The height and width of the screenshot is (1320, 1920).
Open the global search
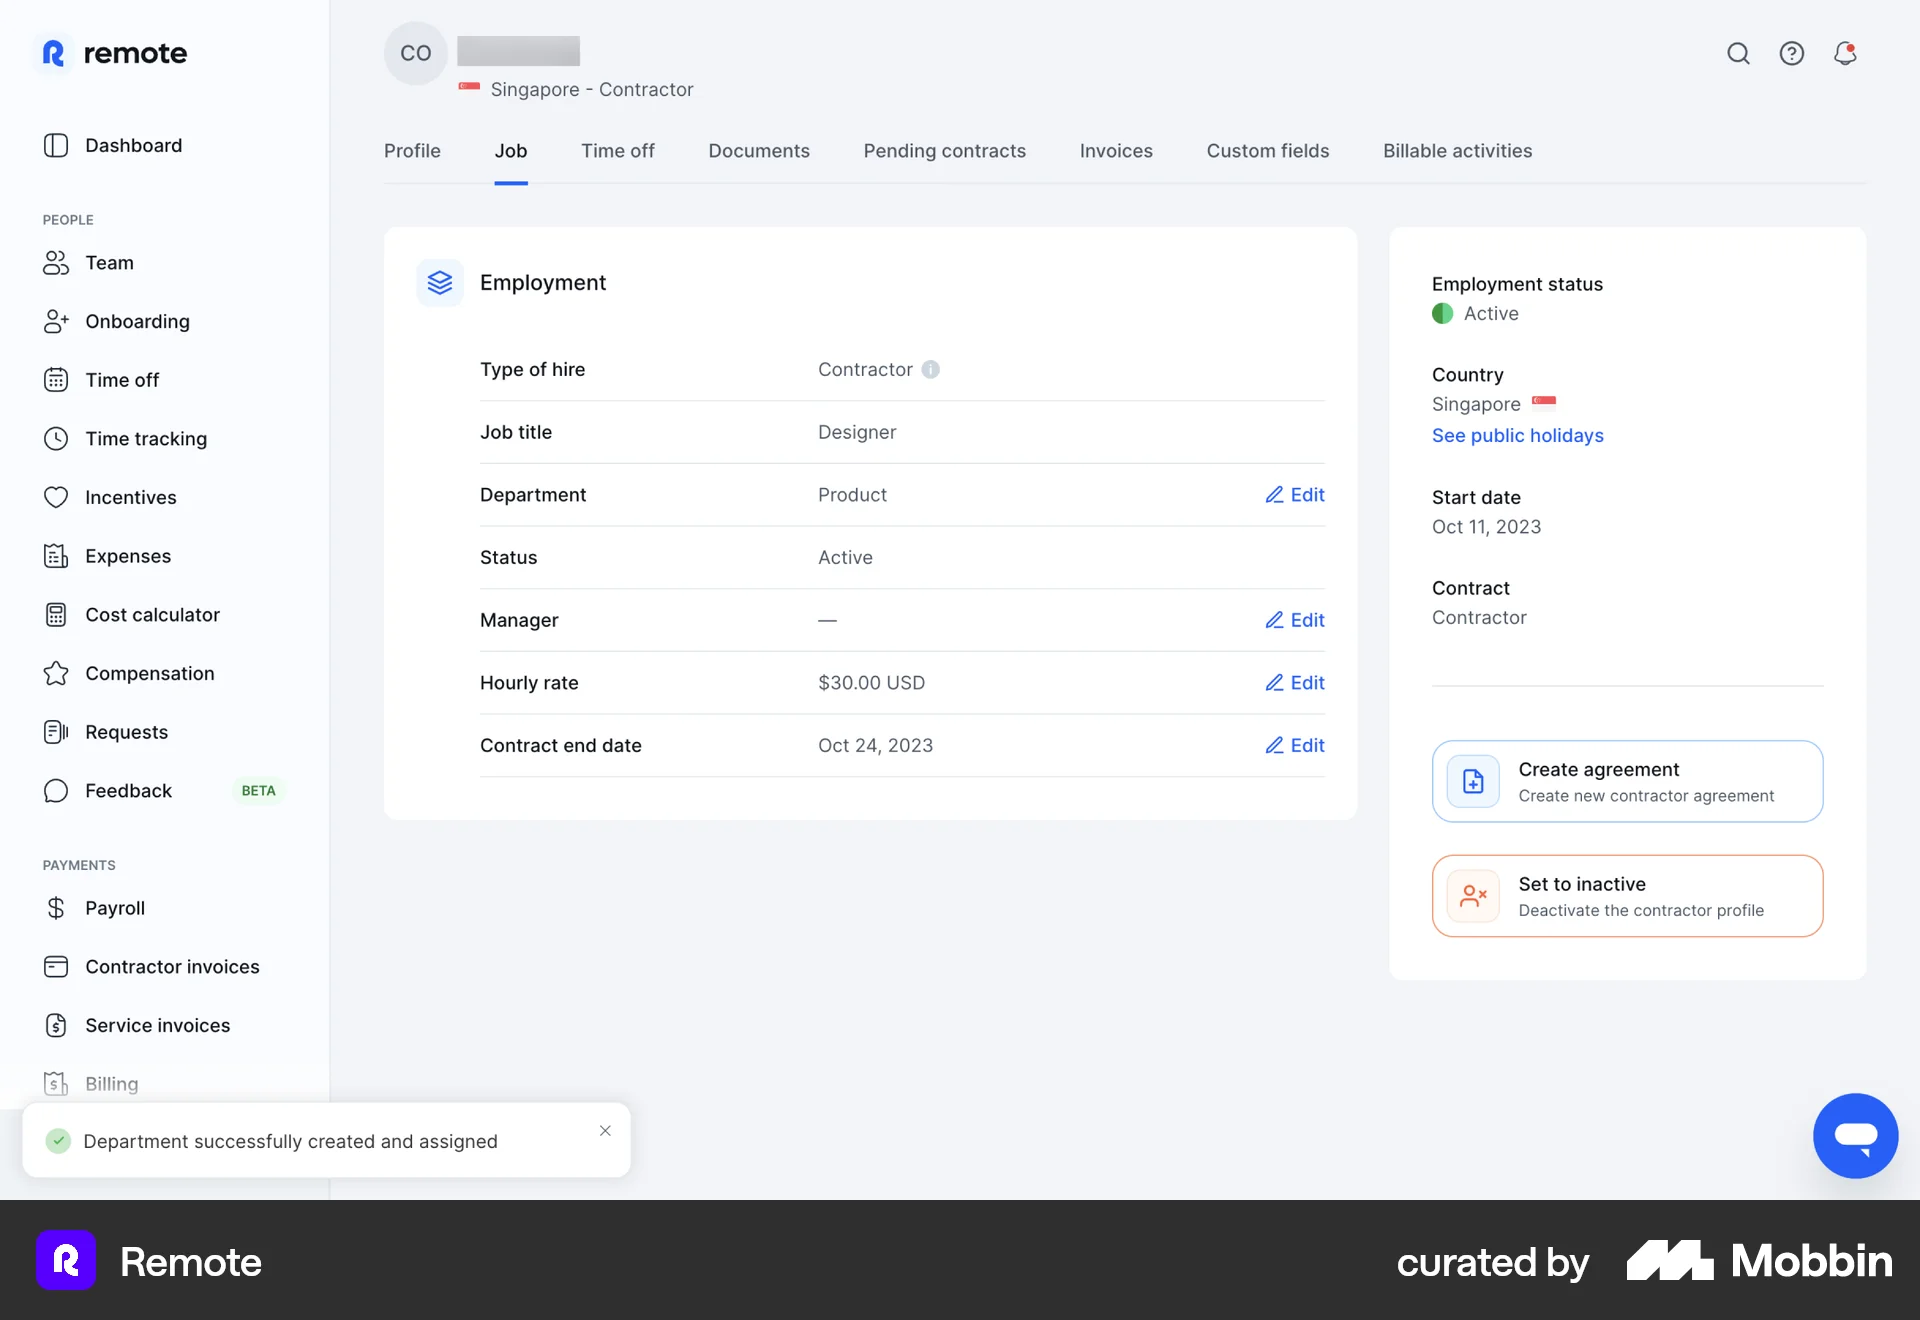click(1739, 53)
